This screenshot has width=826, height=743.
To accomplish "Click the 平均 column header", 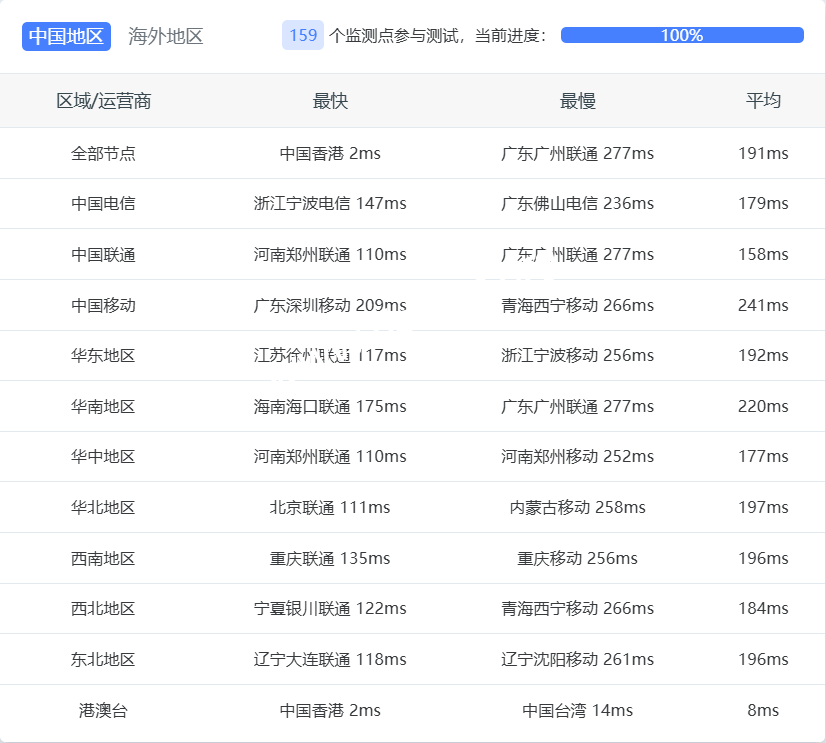I will [763, 101].
